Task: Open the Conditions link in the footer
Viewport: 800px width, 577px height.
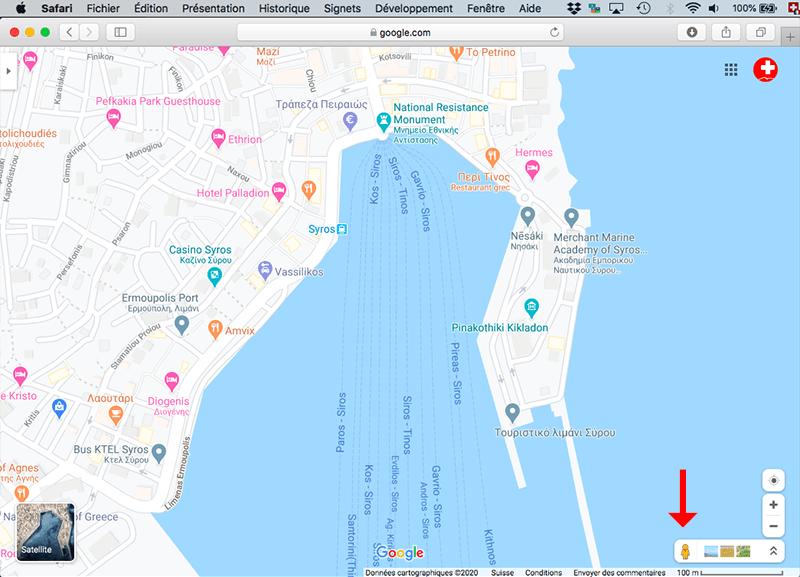Action: pyautogui.click(x=543, y=572)
